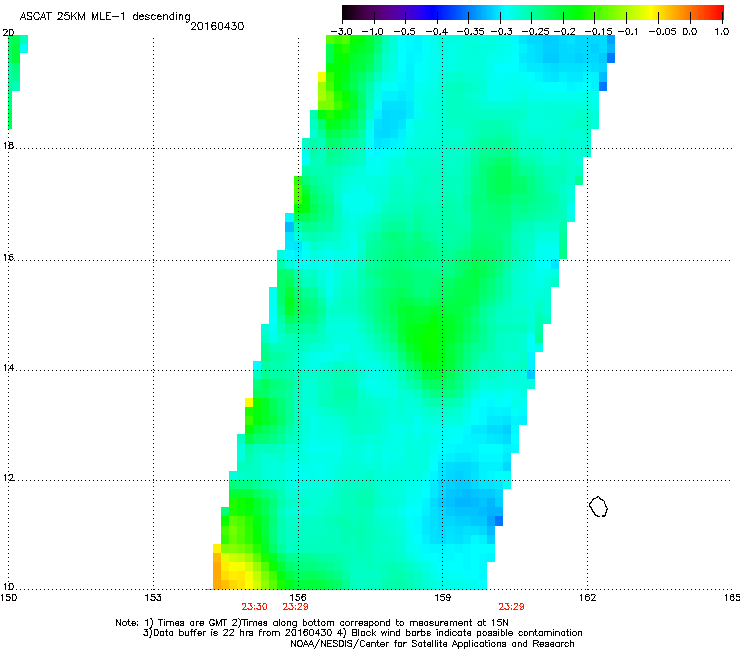The height and width of the screenshot is (650, 740).
Task: Click colorbar label -3.0
Action: click(x=341, y=32)
